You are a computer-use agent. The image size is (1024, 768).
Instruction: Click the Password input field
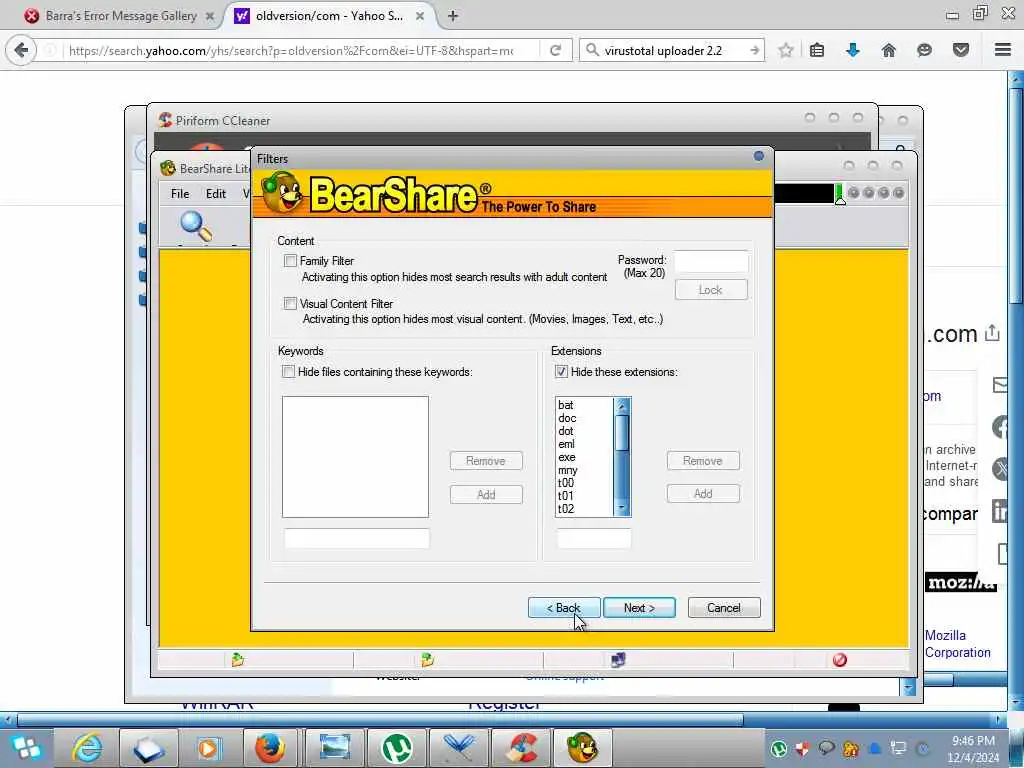711,261
